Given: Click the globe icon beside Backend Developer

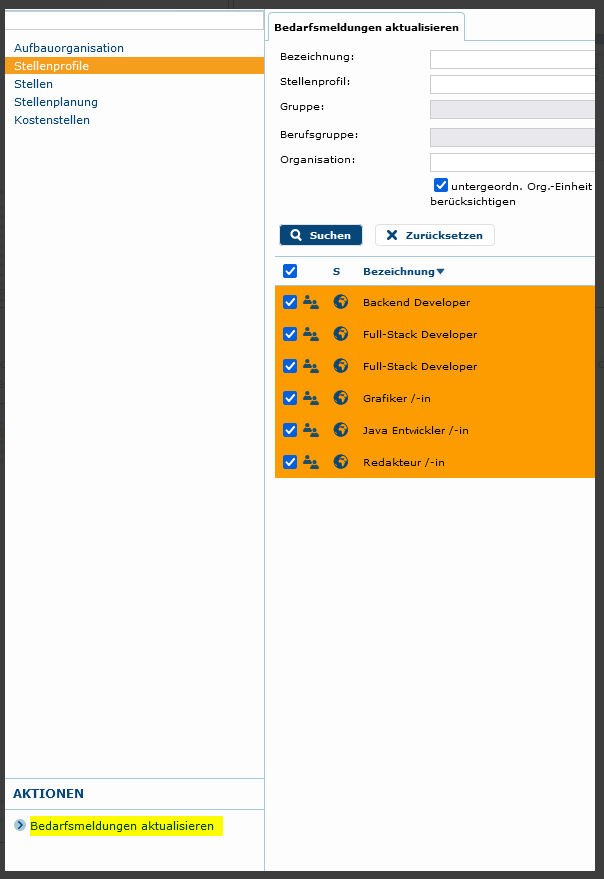Looking at the screenshot, I should (x=340, y=302).
